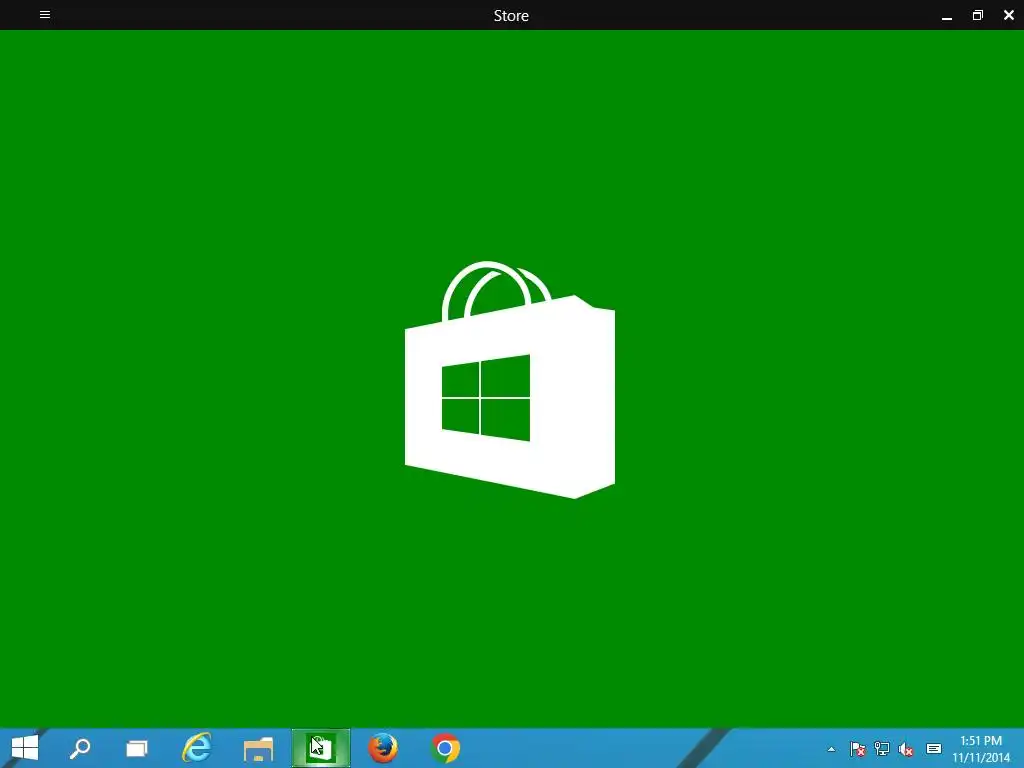Image resolution: width=1024 pixels, height=768 pixels.
Task: Restore down the Store window
Action: 978,15
